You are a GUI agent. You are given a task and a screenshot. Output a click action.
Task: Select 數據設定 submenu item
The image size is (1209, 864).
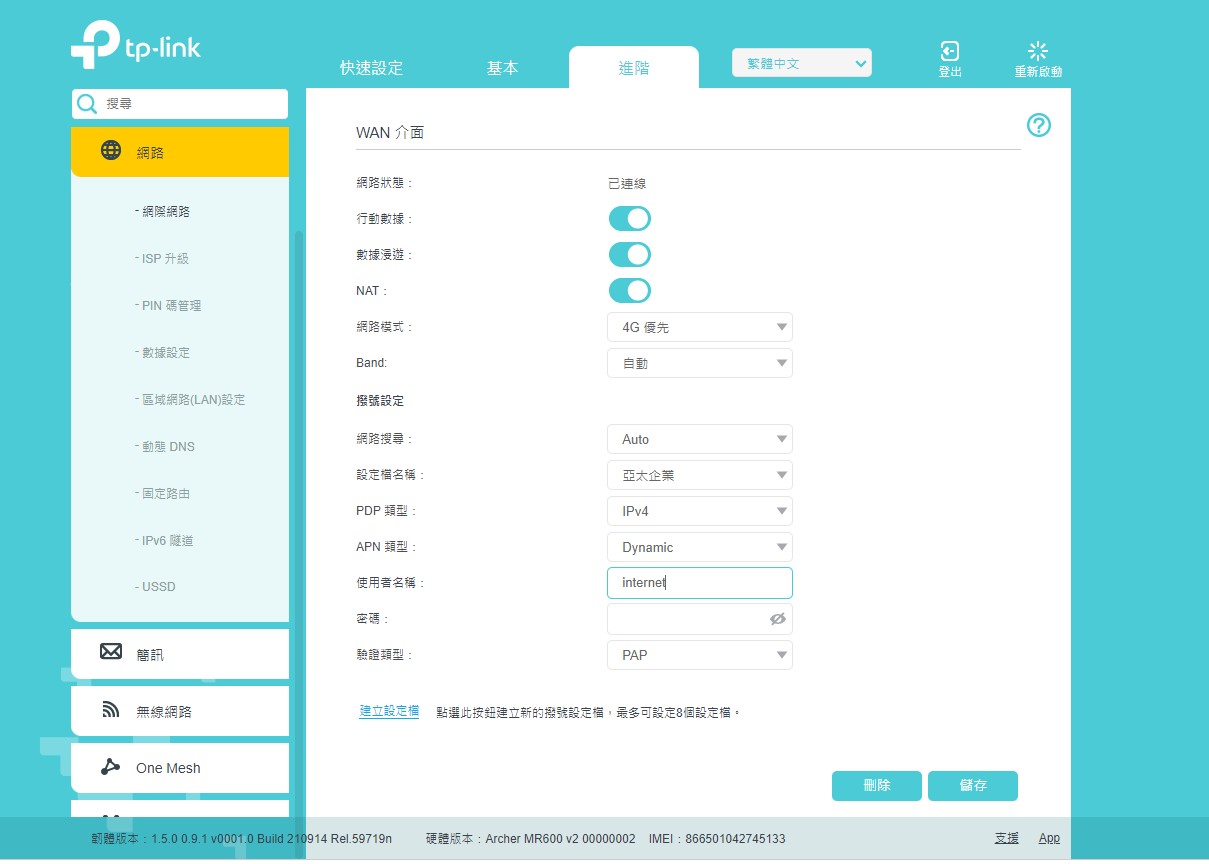pos(164,352)
